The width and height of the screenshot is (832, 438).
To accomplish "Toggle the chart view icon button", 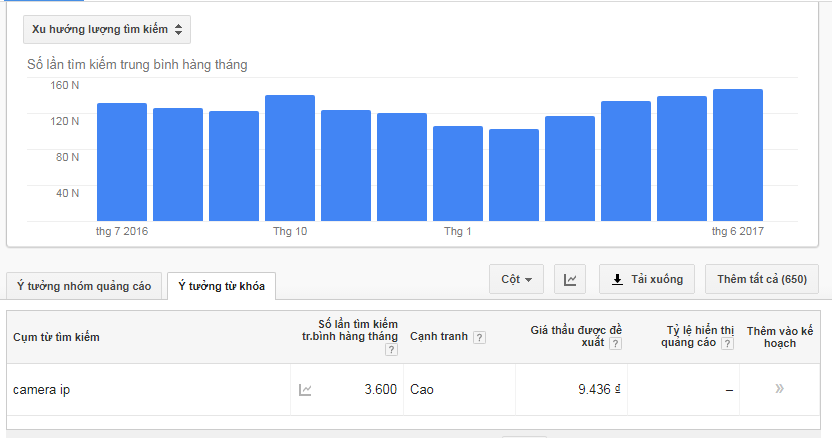I will click(x=570, y=280).
